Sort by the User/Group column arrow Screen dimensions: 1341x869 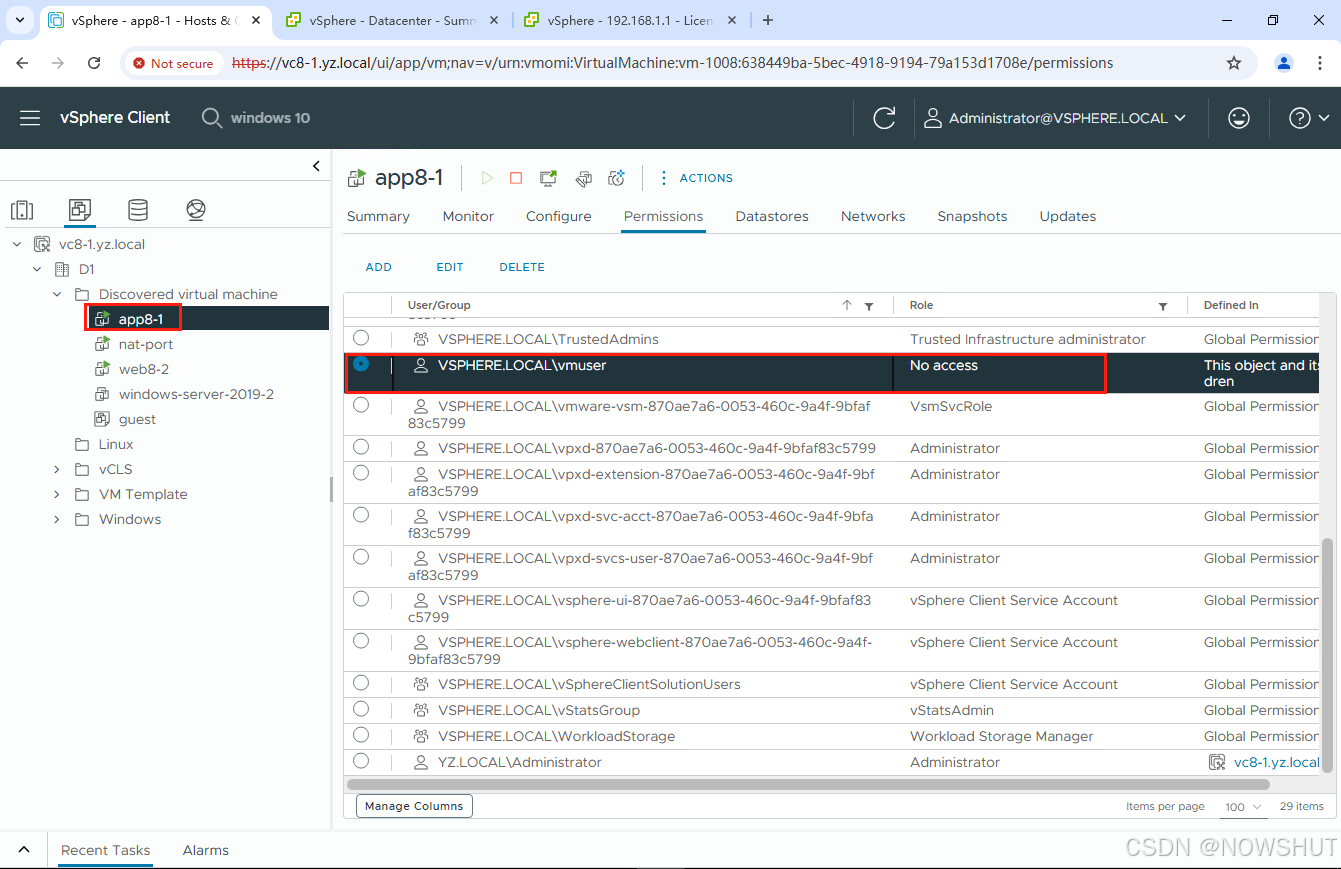[x=847, y=305]
